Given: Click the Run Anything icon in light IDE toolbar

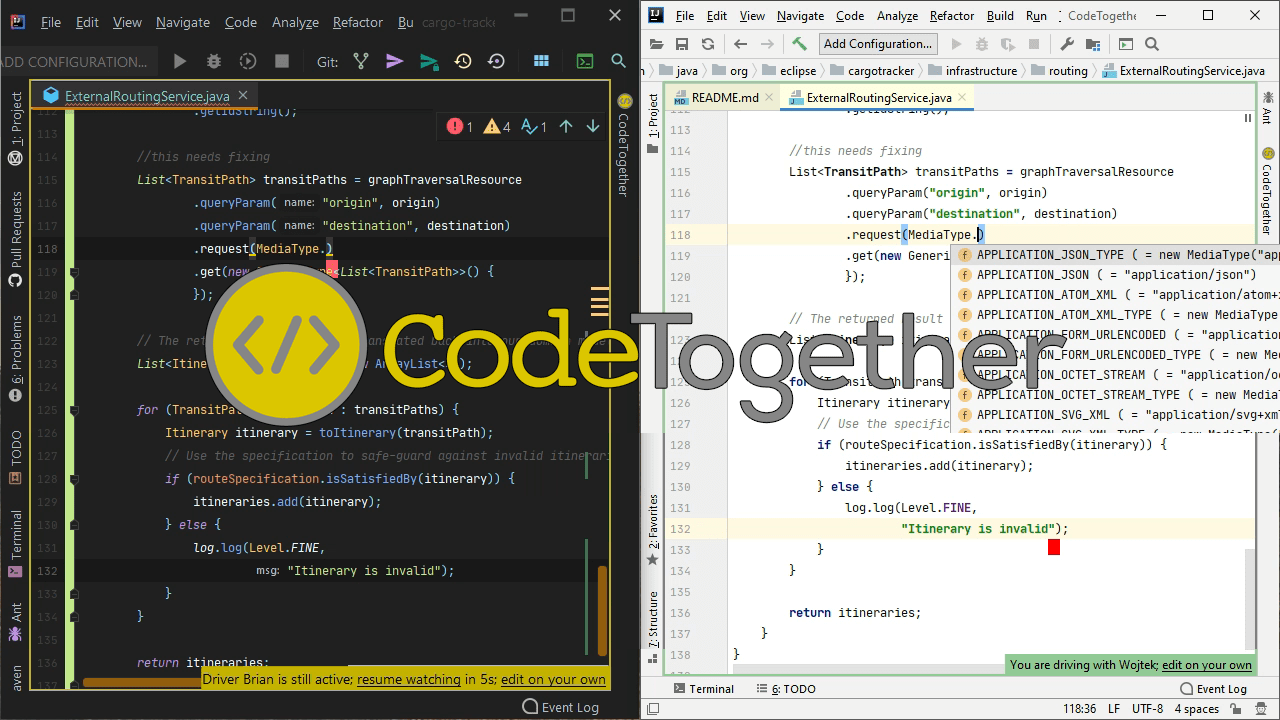Looking at the screenshot, I should [1126, 44].
